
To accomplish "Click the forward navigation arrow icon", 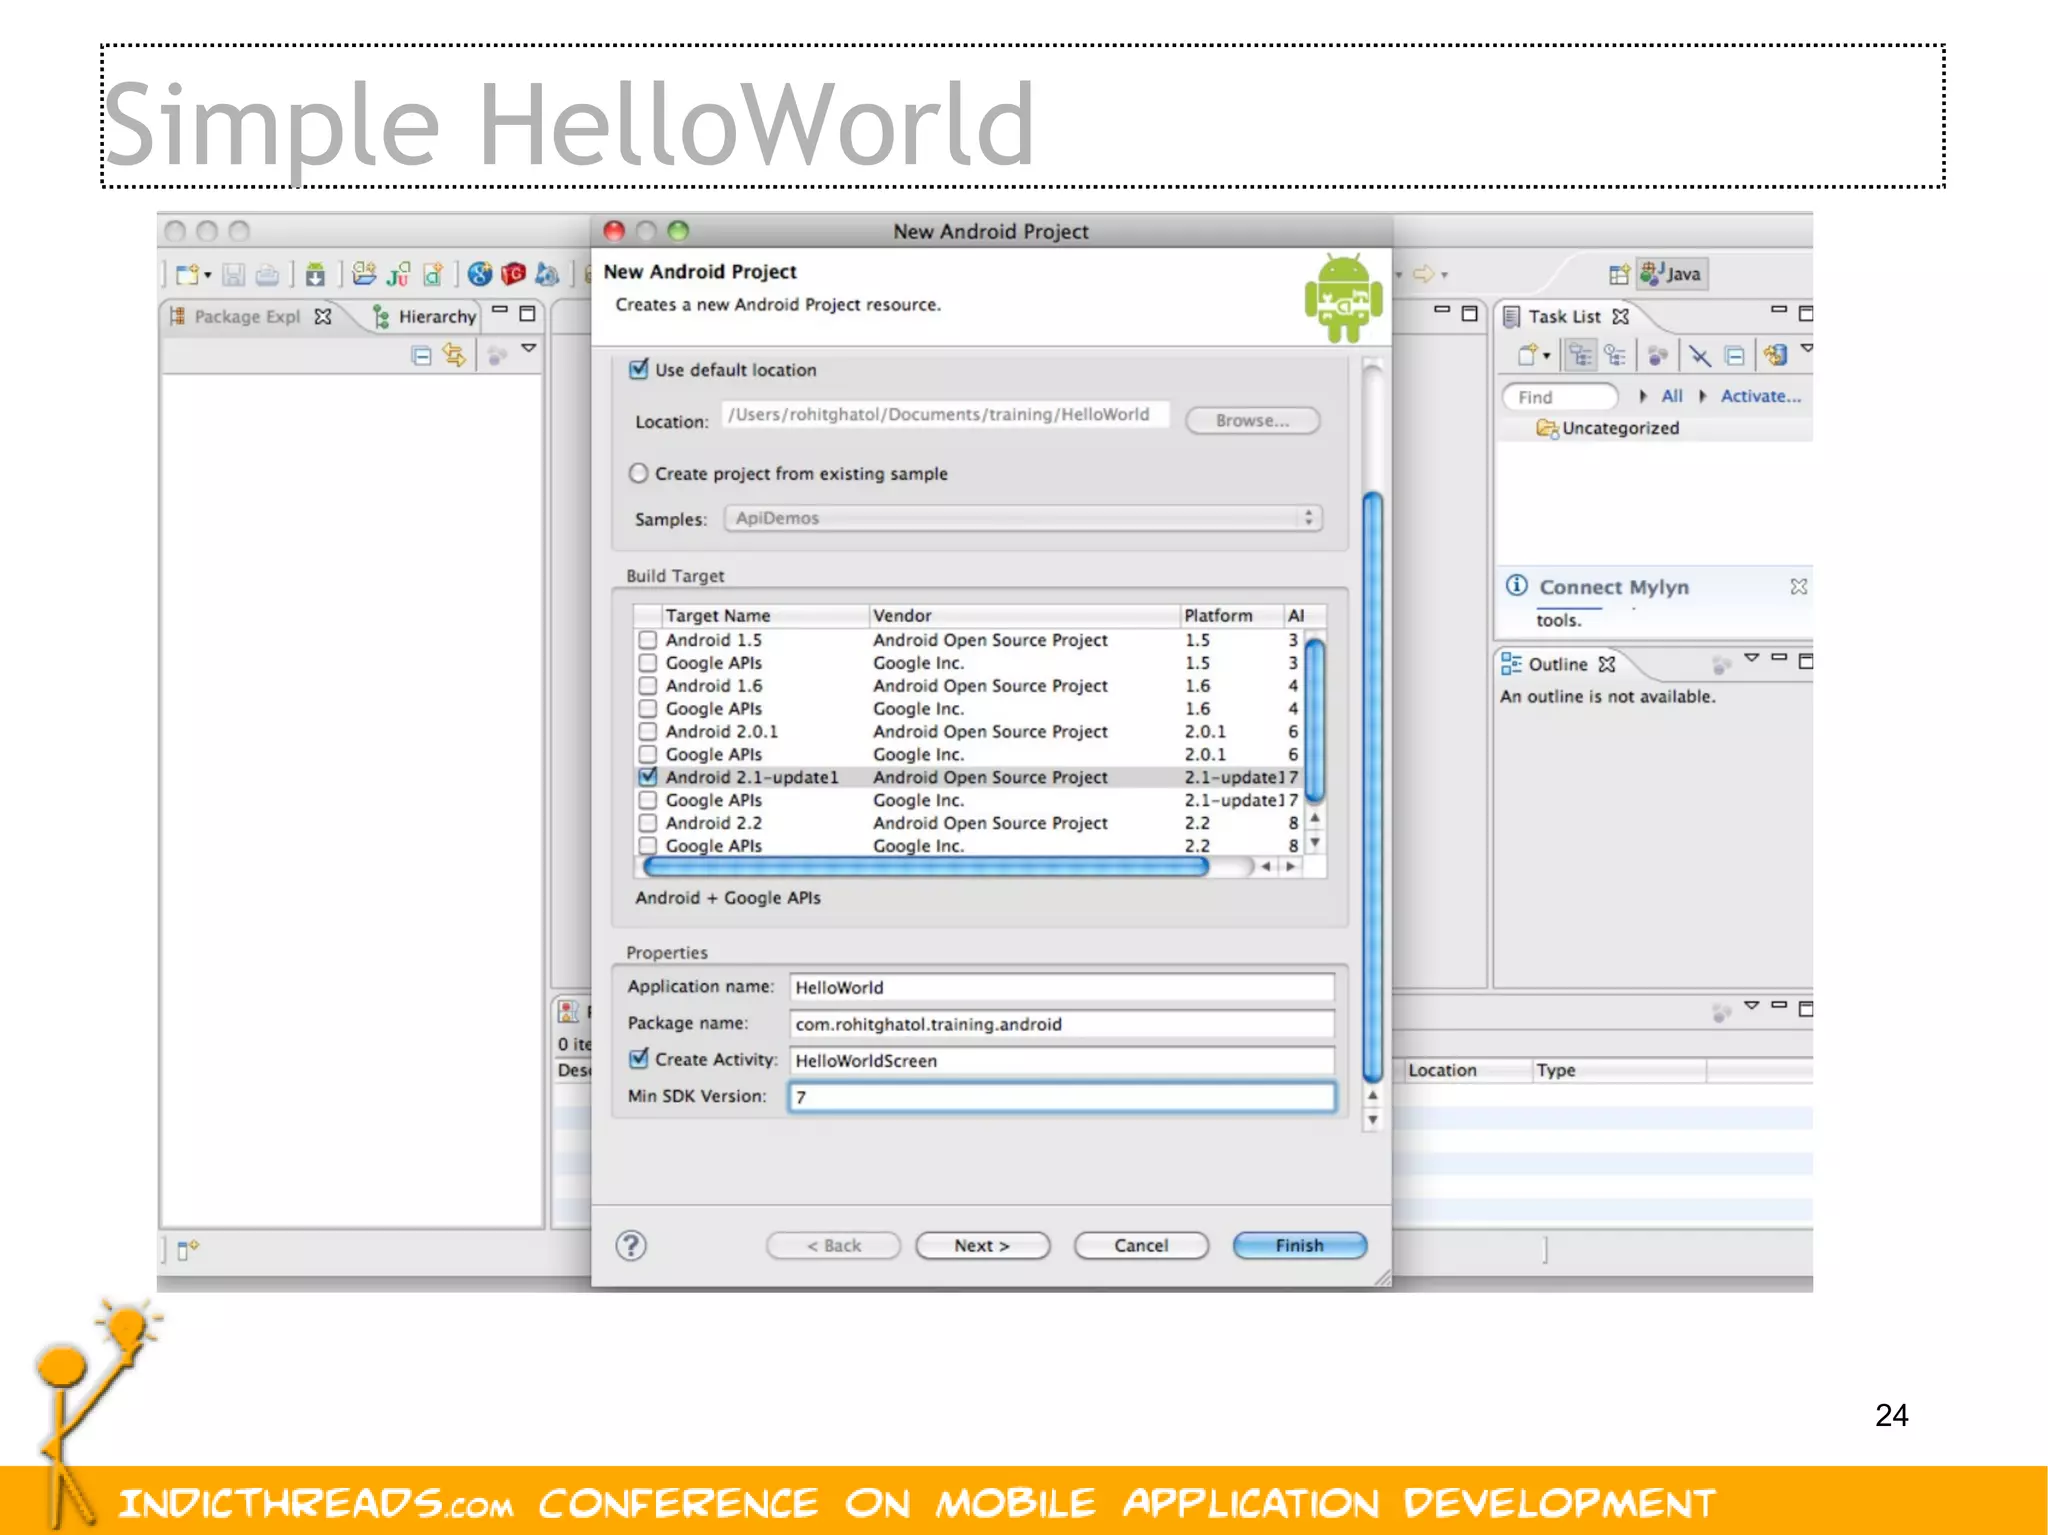I will point(1423,273).
